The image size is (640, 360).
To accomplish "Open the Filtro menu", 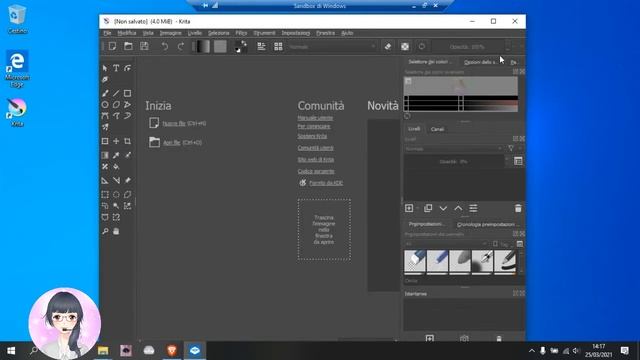I will pos(241,33).
